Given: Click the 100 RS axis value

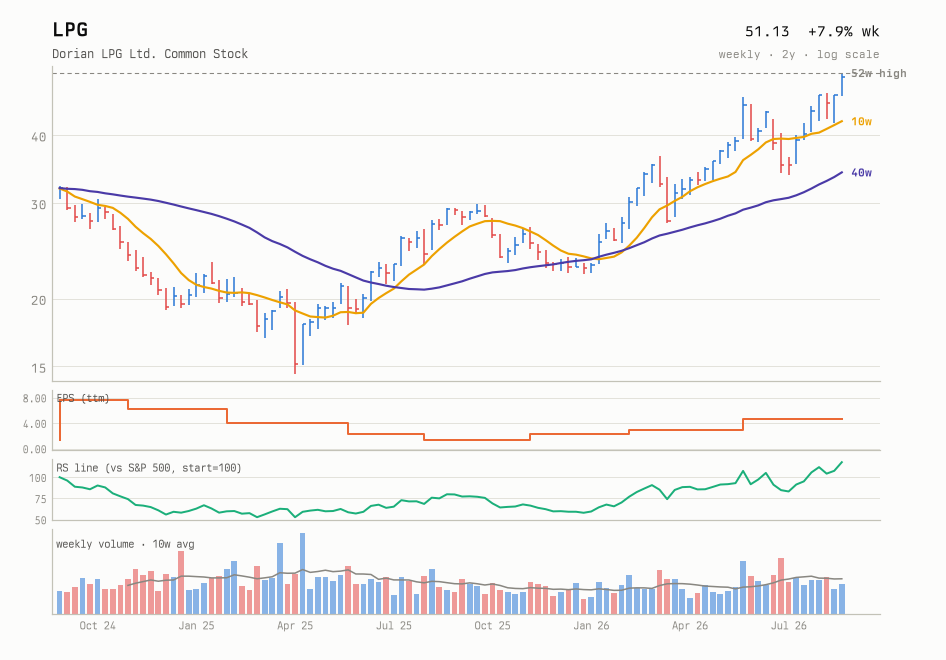Looking at the screenshot, I should click(37, 478).
